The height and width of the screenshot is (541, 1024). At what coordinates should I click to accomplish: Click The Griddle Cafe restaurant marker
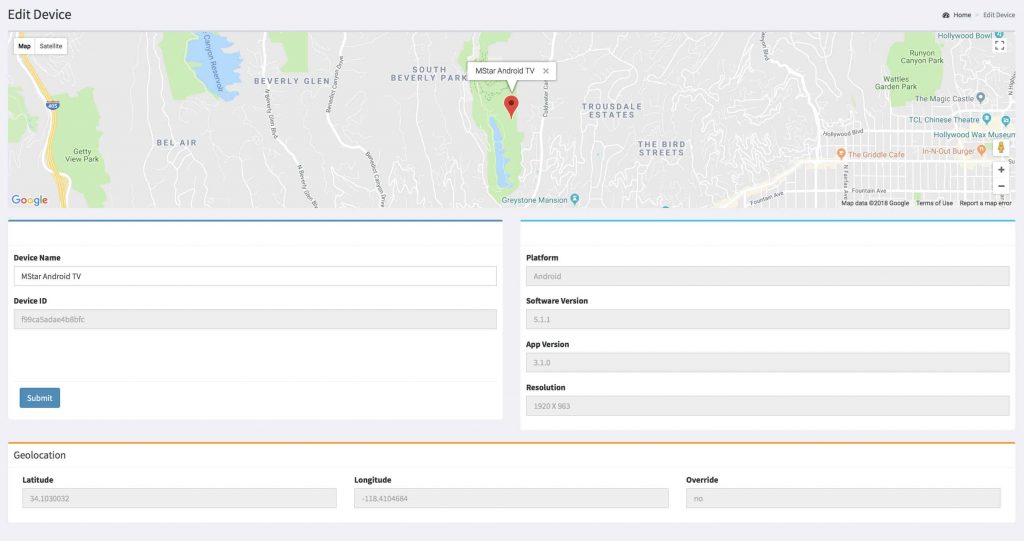[x=841, y=154]
